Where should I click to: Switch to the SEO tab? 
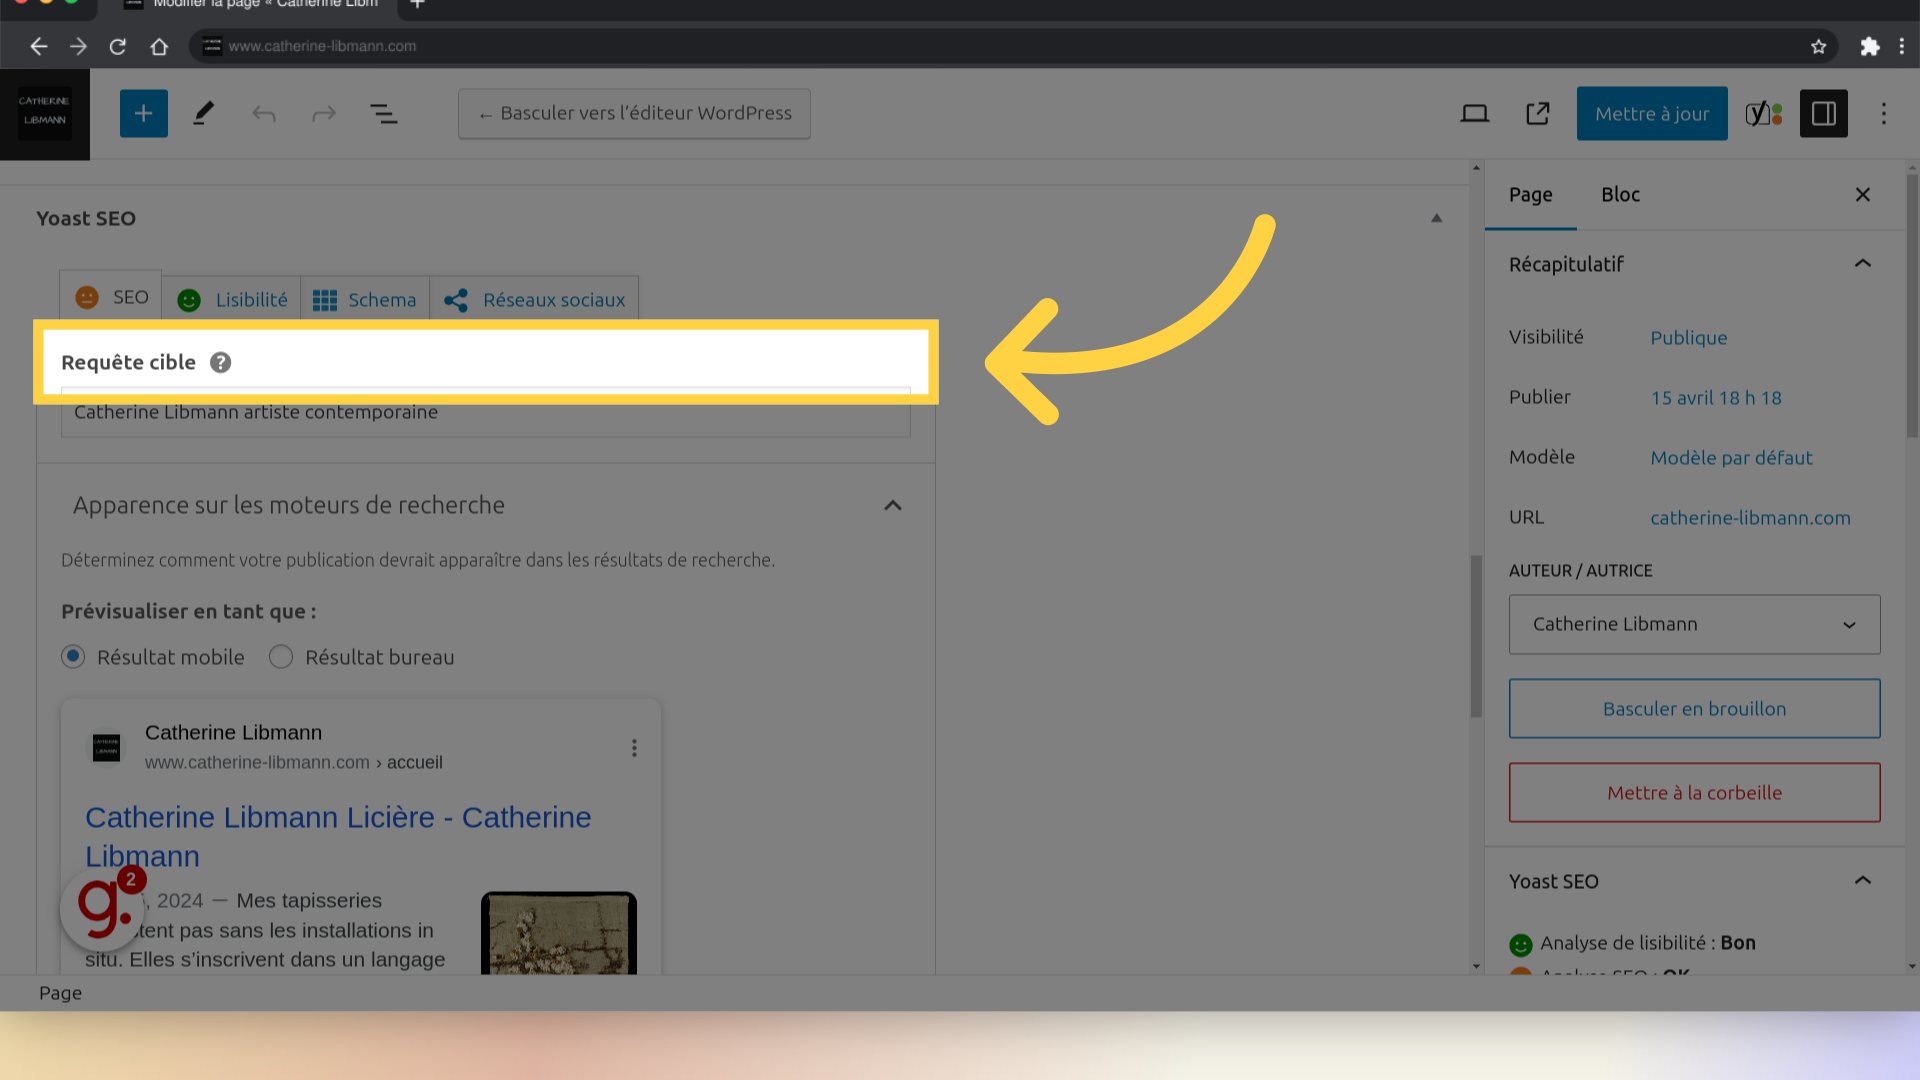(111, 297)
